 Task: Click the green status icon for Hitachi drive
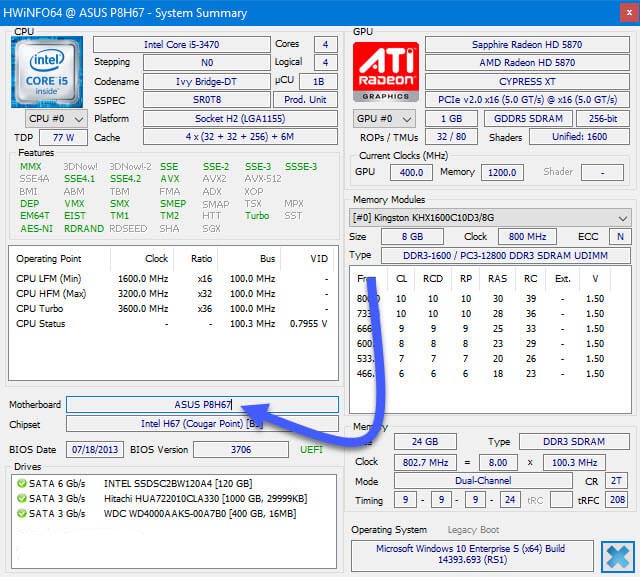point(21,499)
